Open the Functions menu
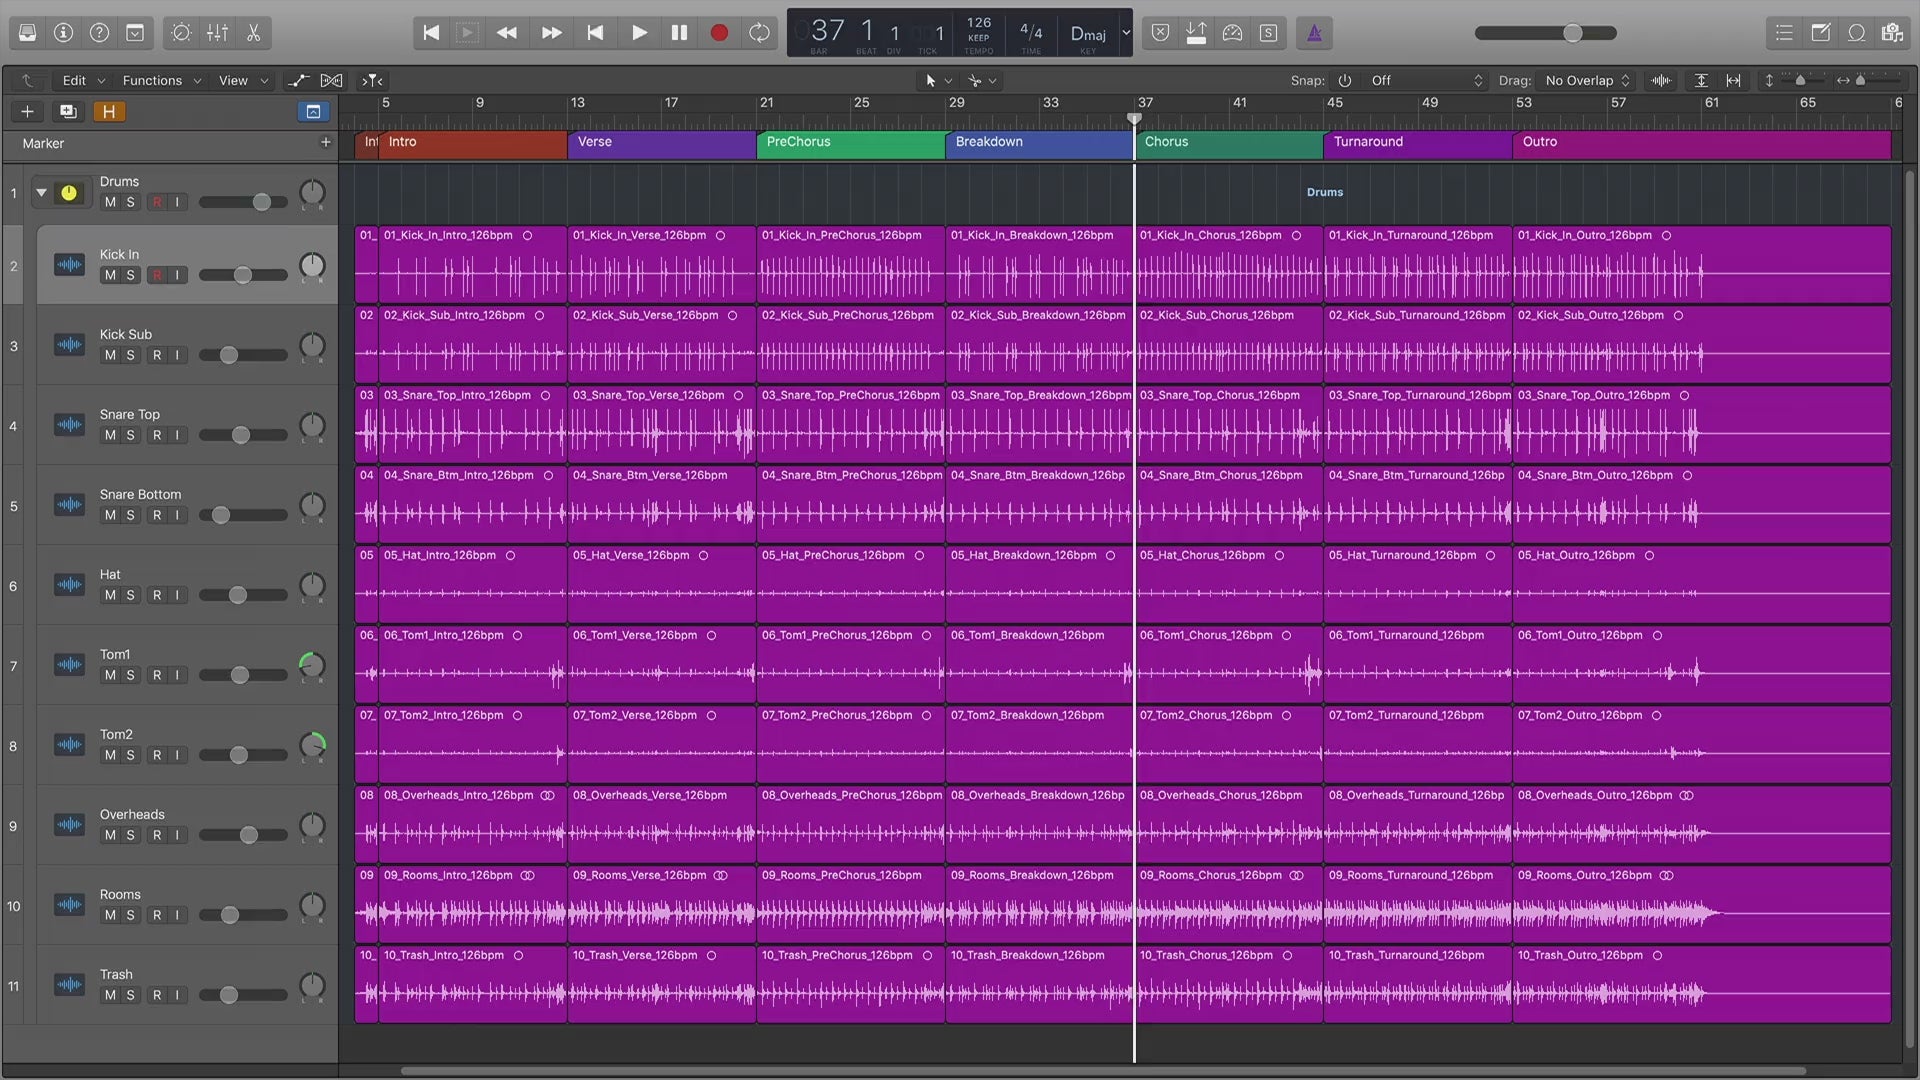 pos(161,80)
